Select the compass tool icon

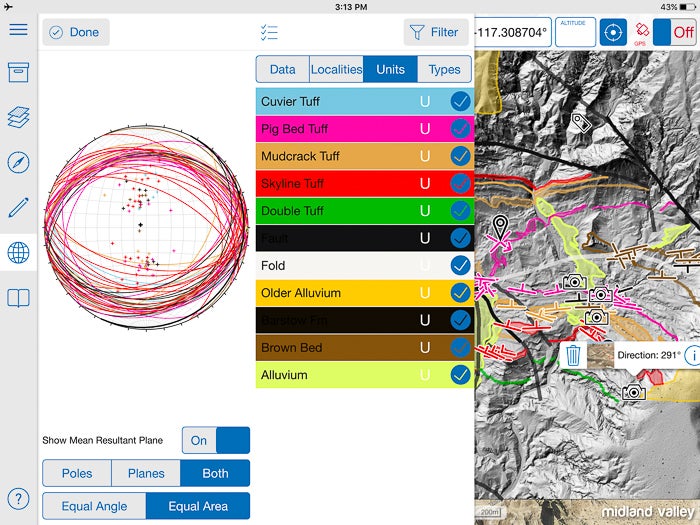coord(18,162)
